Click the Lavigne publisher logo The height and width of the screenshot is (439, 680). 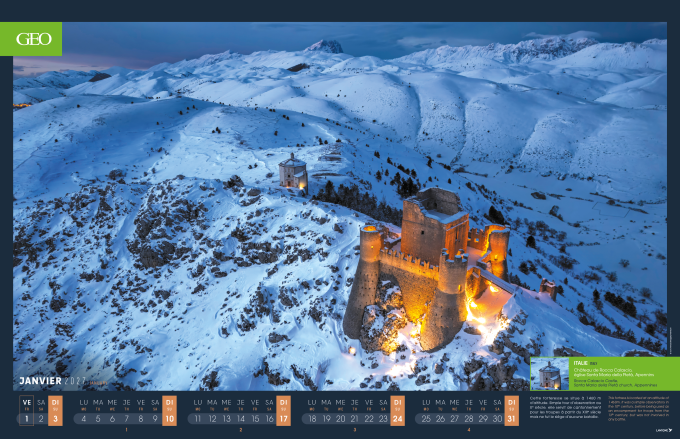point(661,431)
